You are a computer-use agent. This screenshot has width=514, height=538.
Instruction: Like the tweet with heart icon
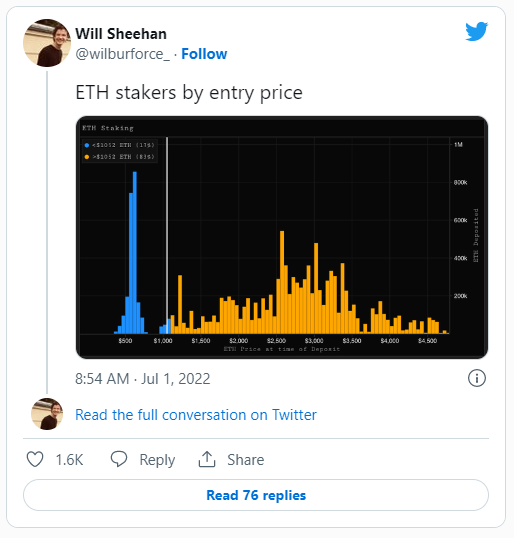tap(35, 459)
